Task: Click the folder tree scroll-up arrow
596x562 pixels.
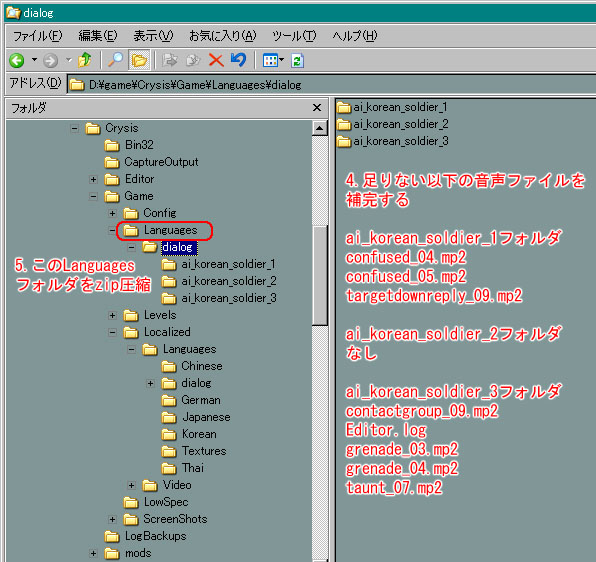Action: (320, 128)
